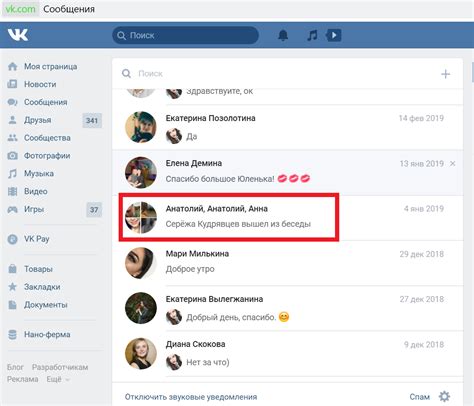
Task: Open Музыка in sidebar
Action: tap(39, 173)
